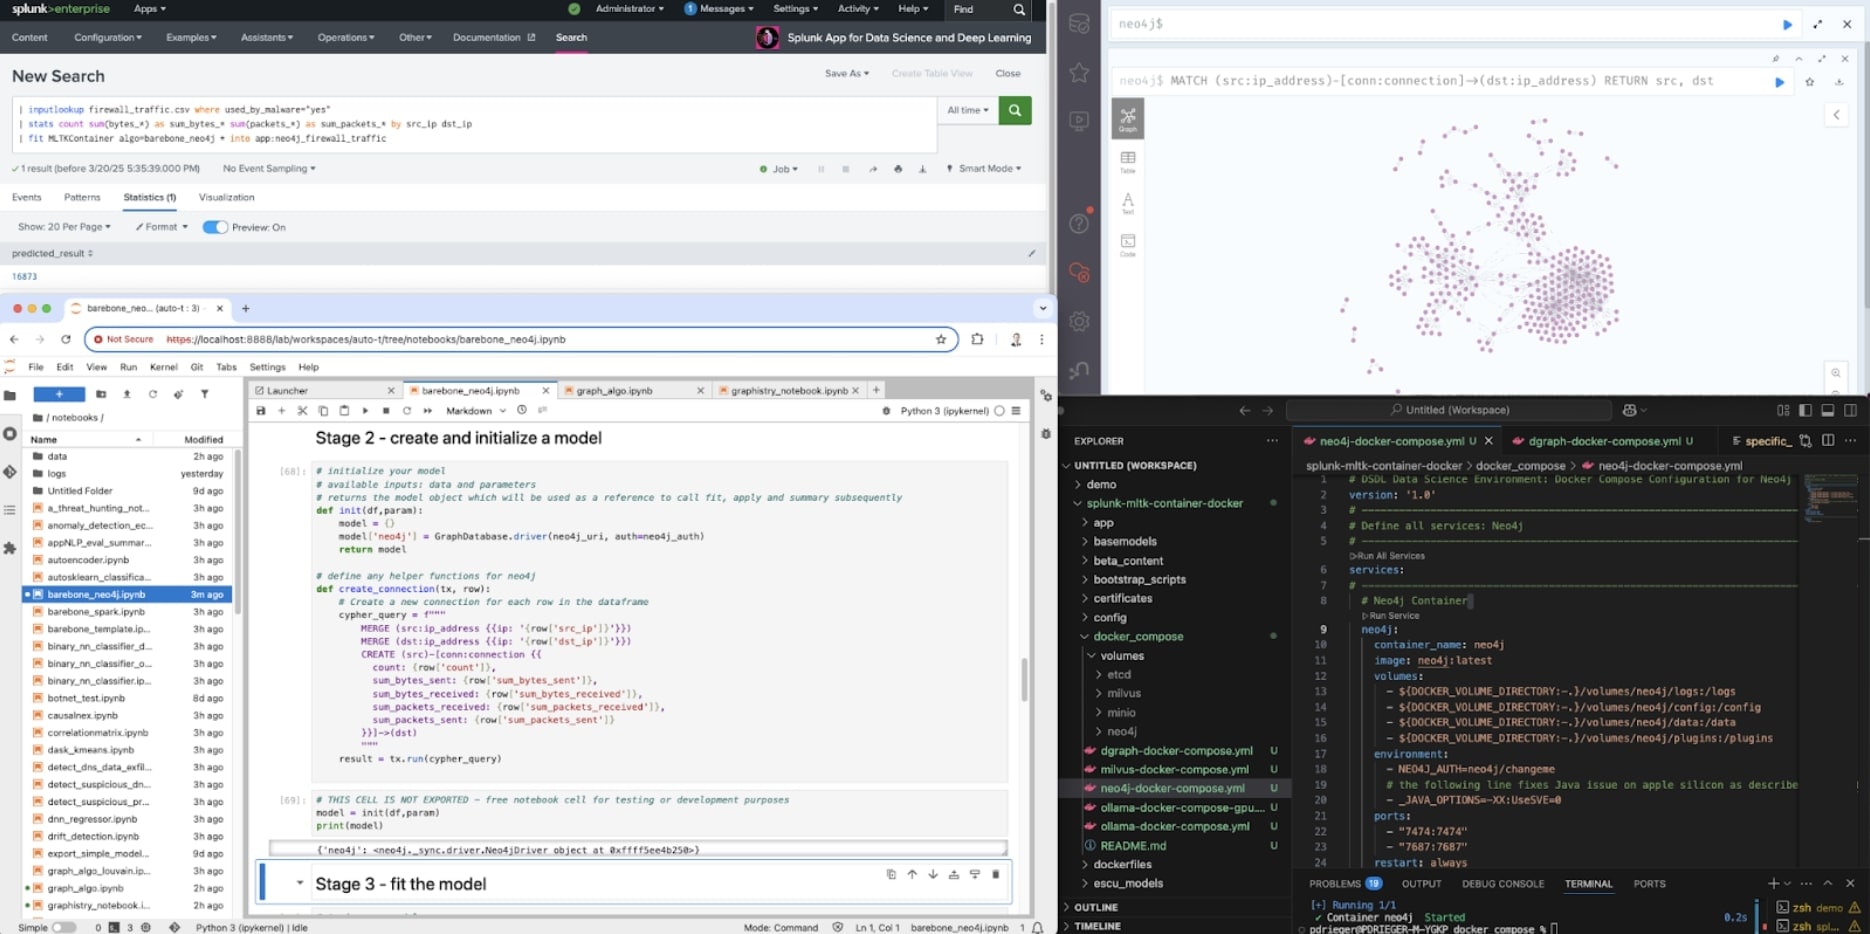The height and width of the screenshot is (934, 1870).
Task: Click the Splunk job share arrow icon
Action: point(873,169)
